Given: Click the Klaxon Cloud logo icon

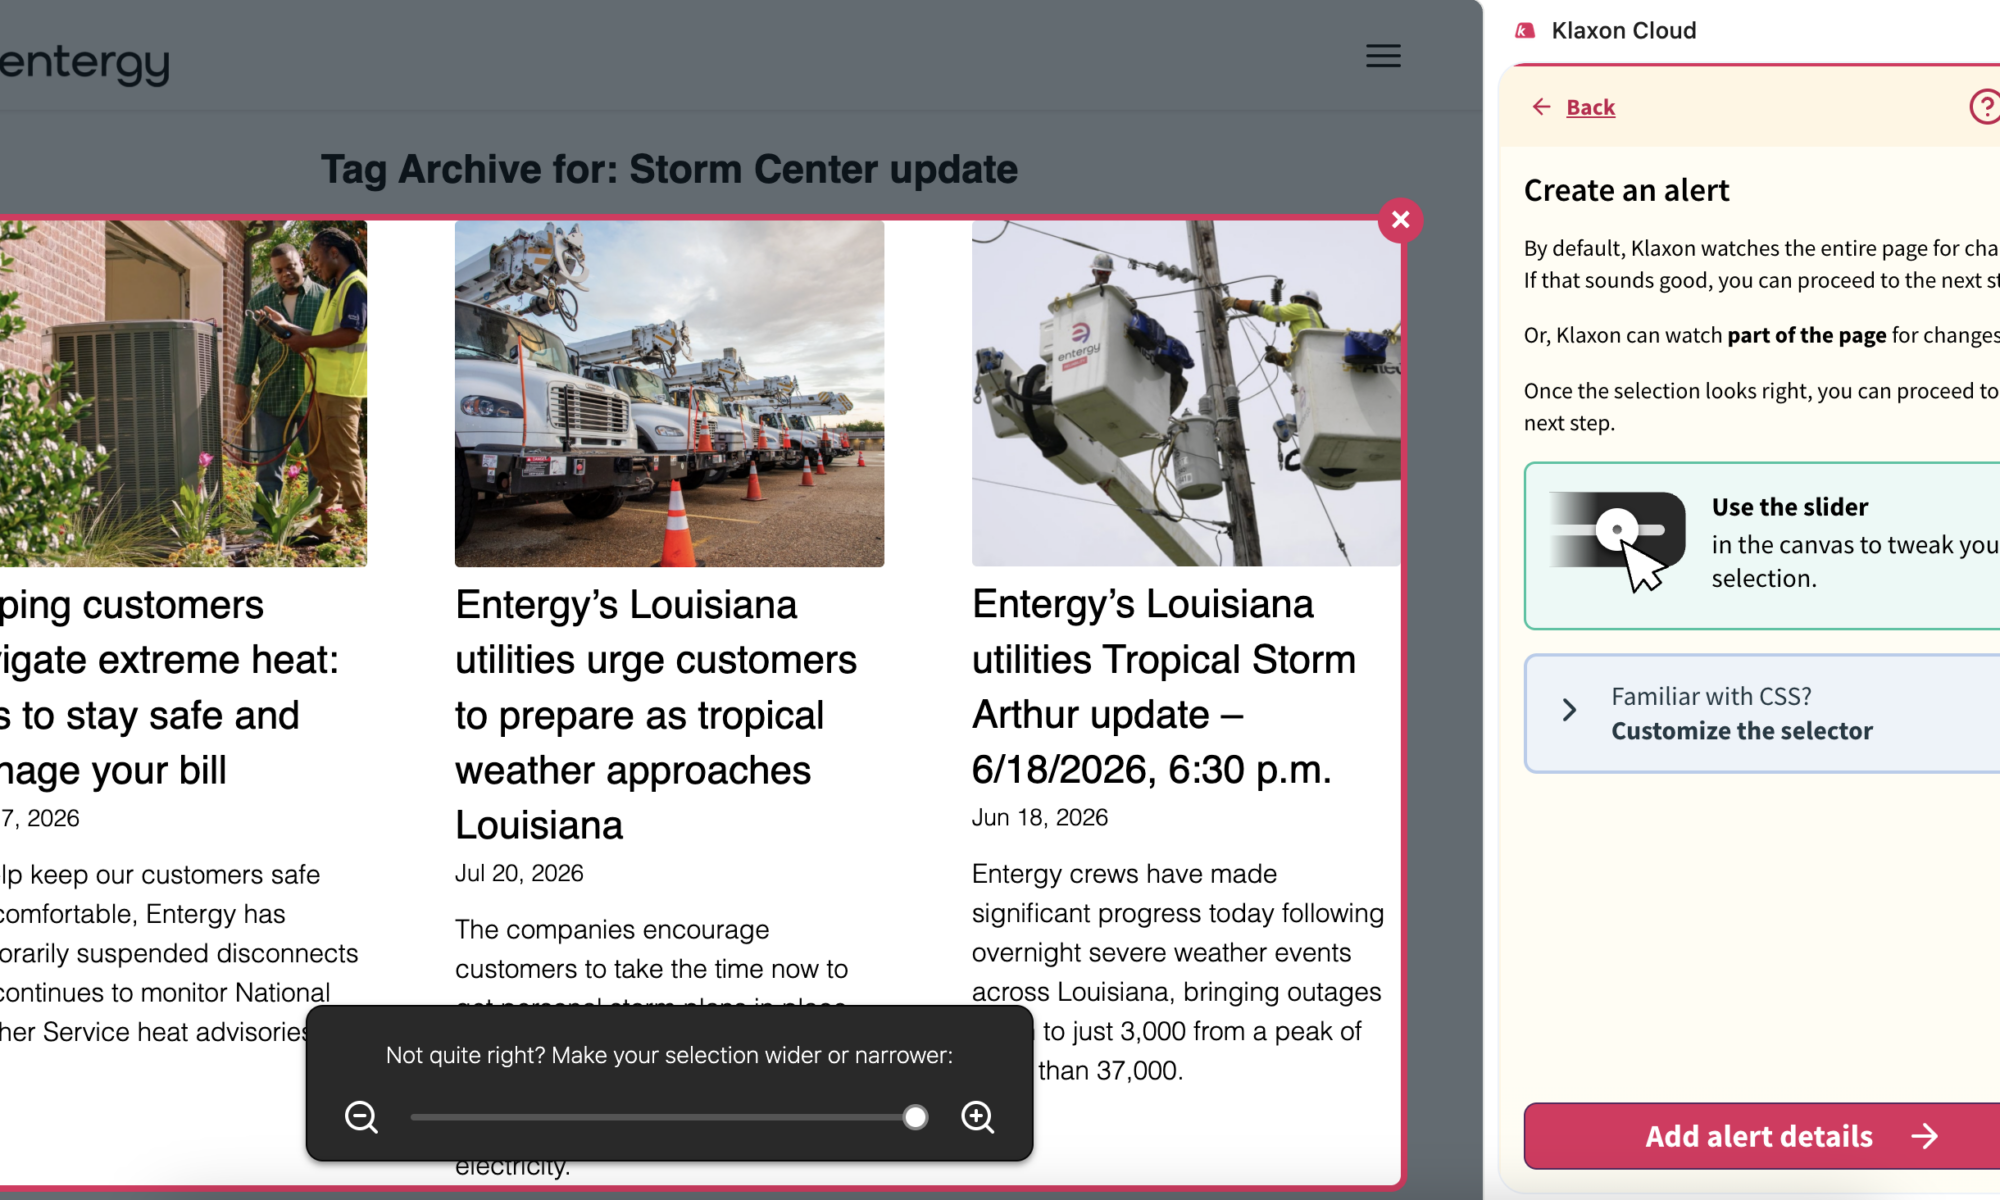Looking at the screenshot, I should tap(1525, 31).
